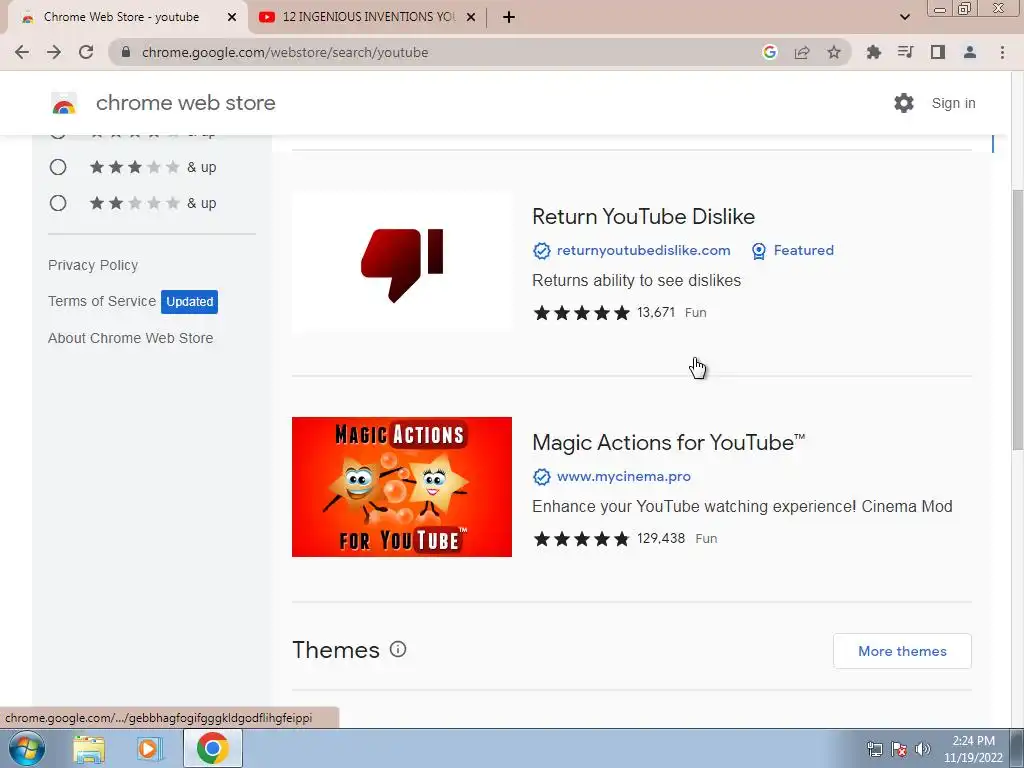
Task: Select the 3 stars & up rating filter
Action: point(58,167)
